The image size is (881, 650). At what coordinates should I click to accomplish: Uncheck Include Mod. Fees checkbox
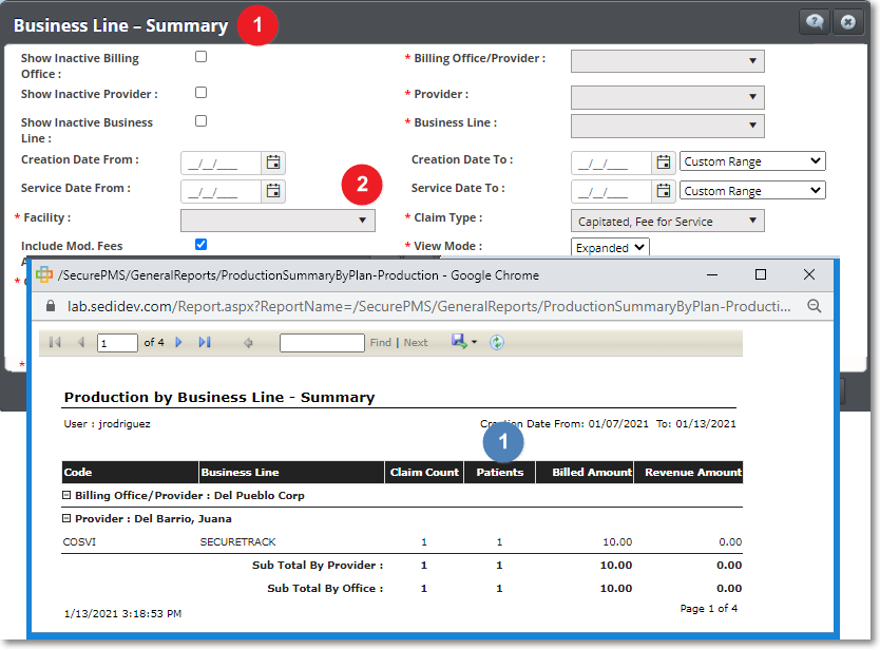pos(201,244)
